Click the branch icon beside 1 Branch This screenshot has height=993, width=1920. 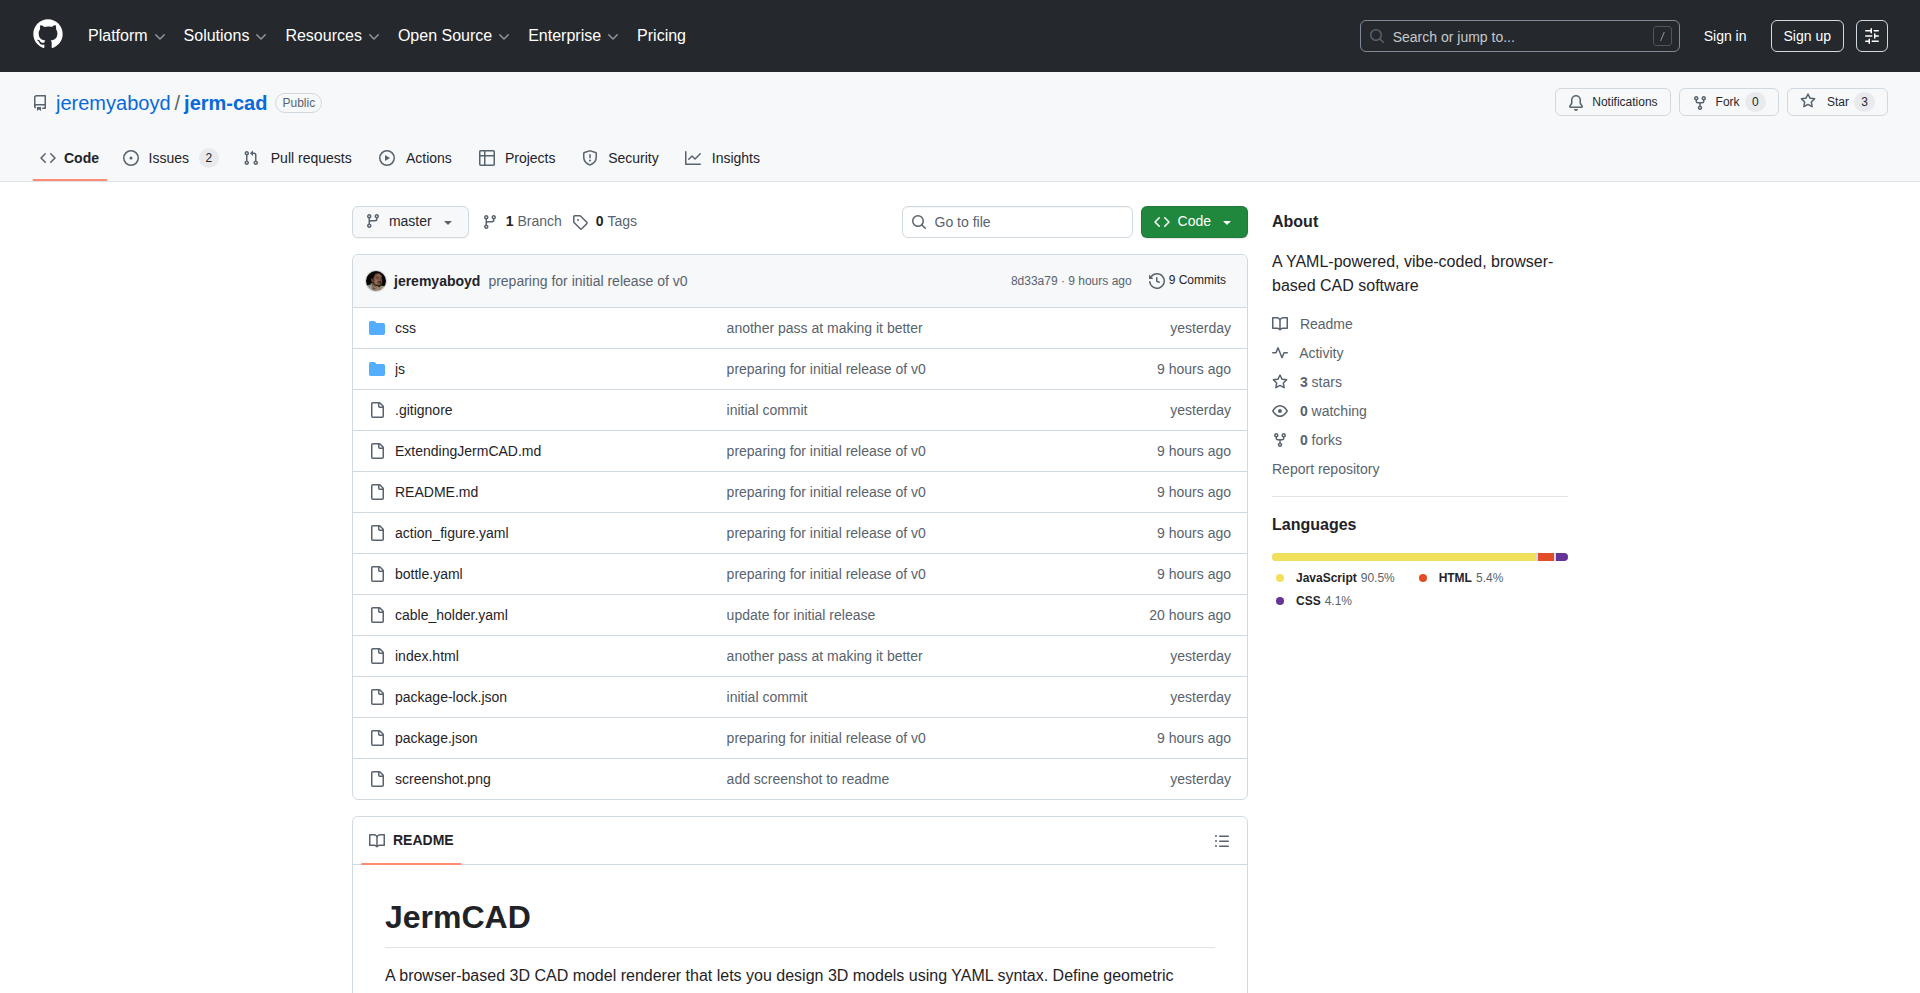(x=490, y=222)
